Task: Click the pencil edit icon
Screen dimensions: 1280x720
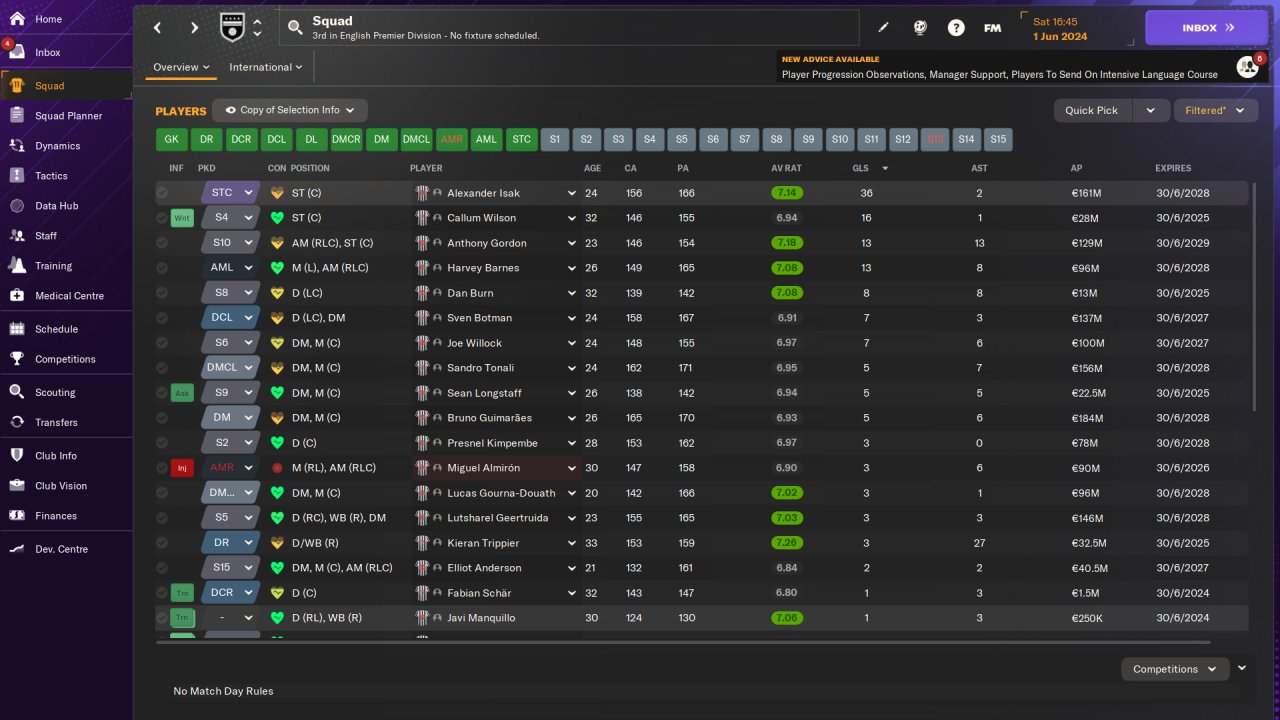Action: (x=883, y=28)
